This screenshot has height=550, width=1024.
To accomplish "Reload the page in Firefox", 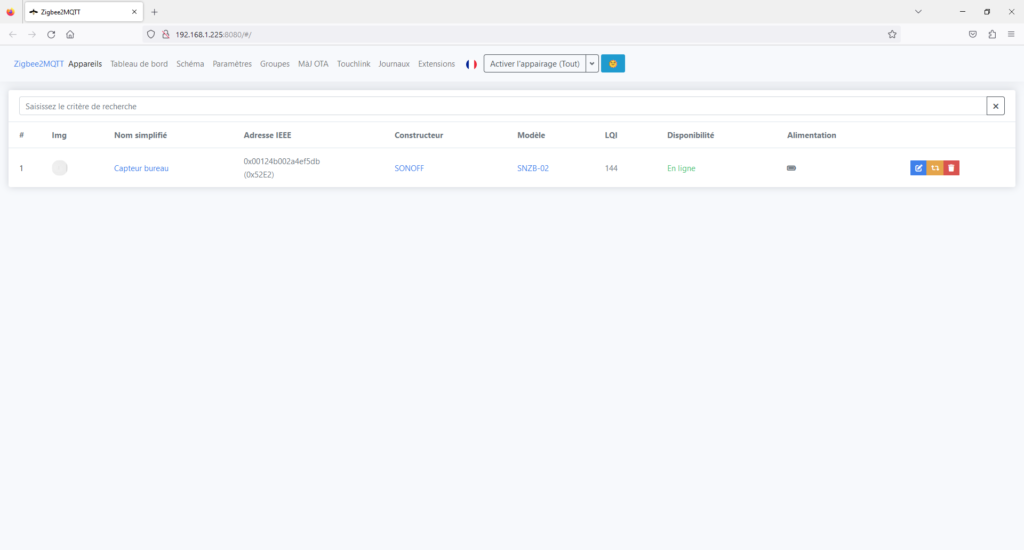I will tap(51, 34).
